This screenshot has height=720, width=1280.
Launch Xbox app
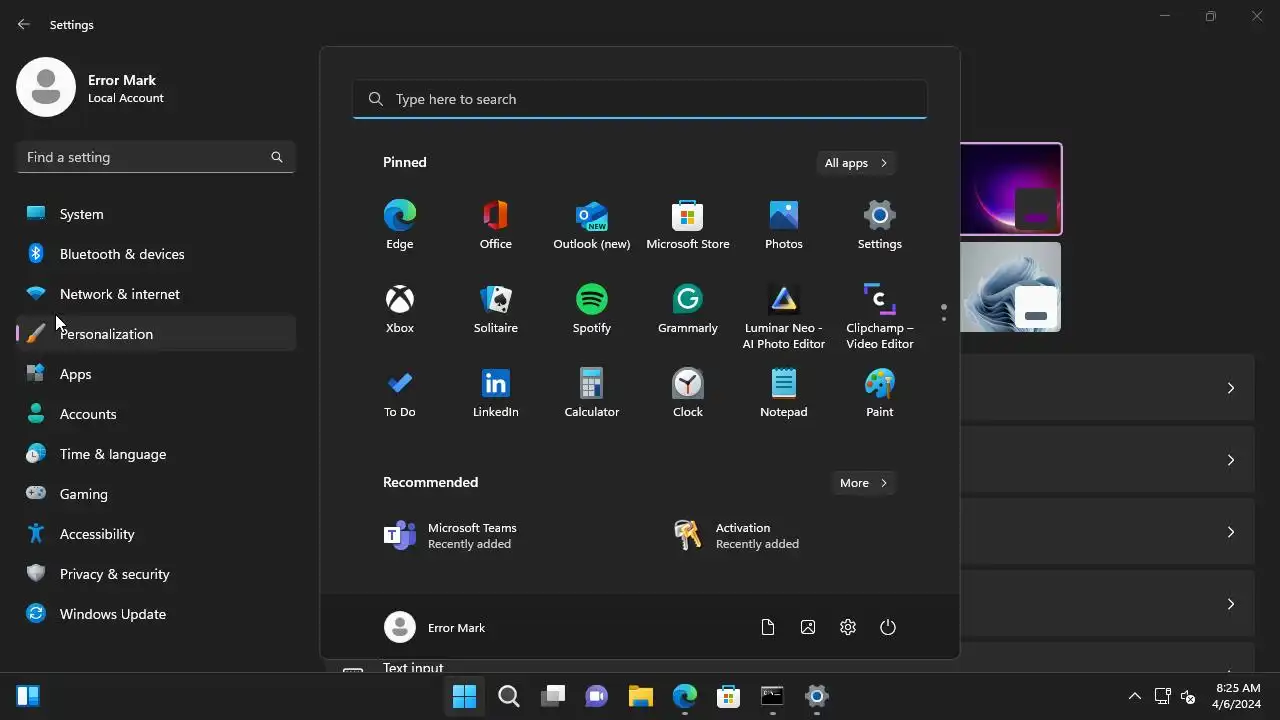point(399,309)
